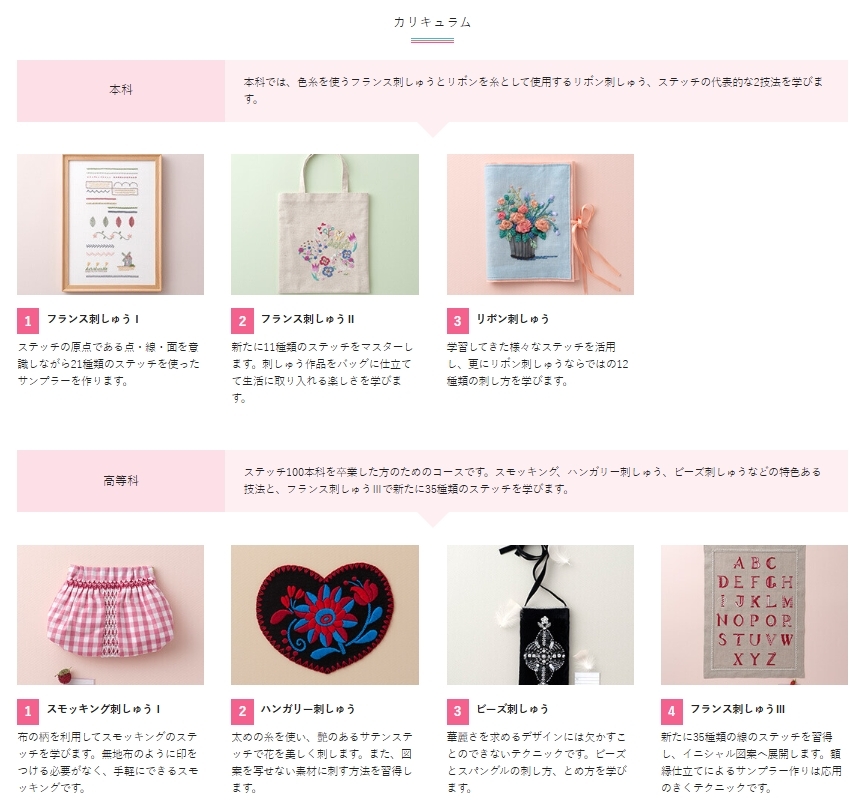Click the ハンガリー刺しゅう title text
This screenshot has width=863, height=809.
[308, 709]
